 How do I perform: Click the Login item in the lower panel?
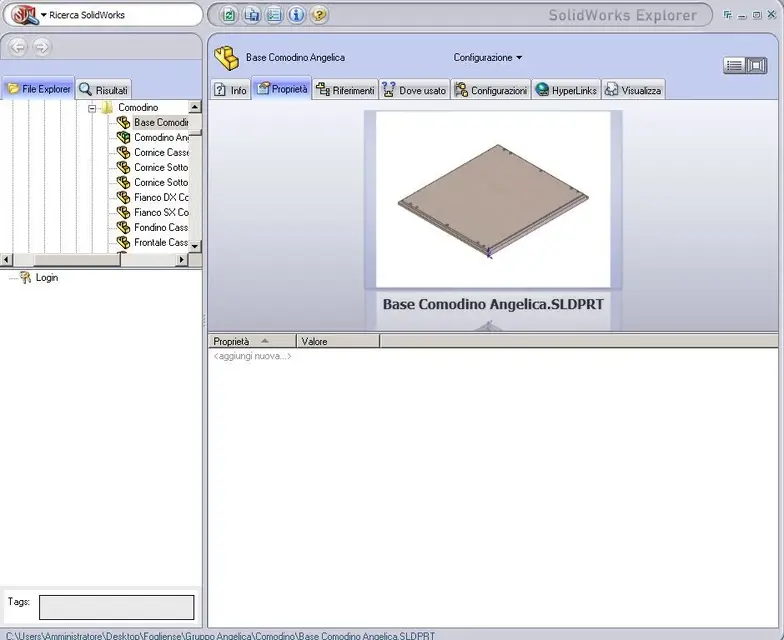click(46, 278)
